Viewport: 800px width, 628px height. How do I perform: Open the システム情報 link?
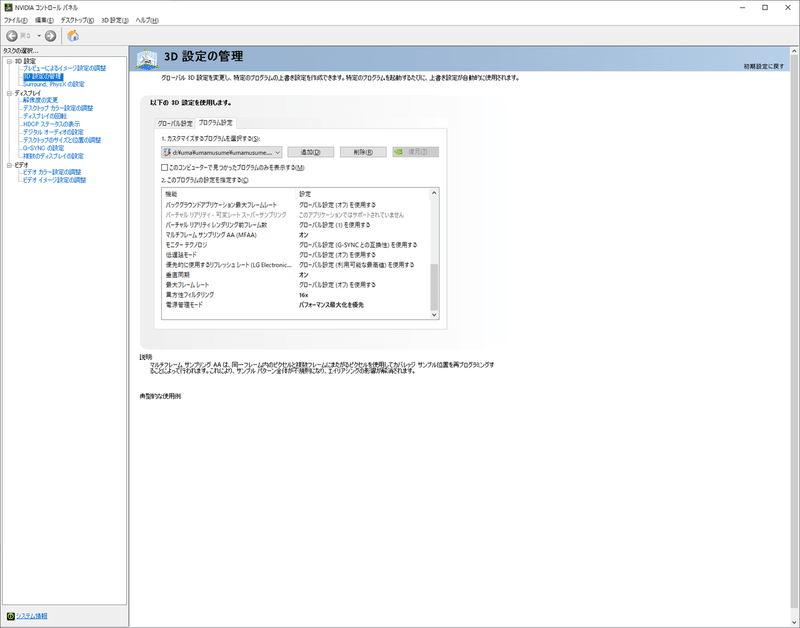coord(32,616)
